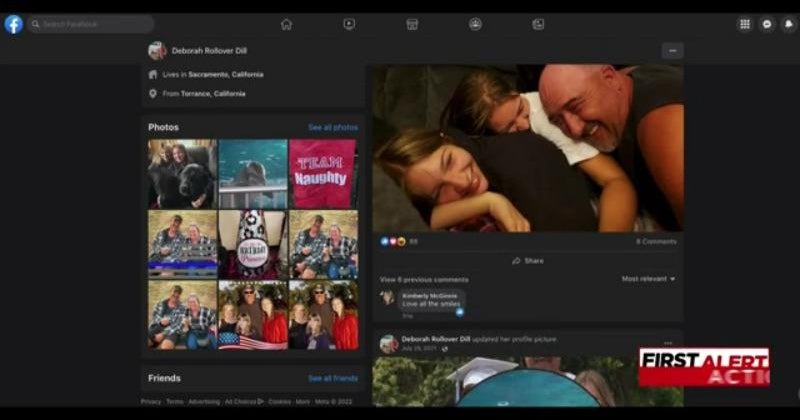Open the See all photos link
The width and height of the screenshot is (800, 420).
pos(333,127)
